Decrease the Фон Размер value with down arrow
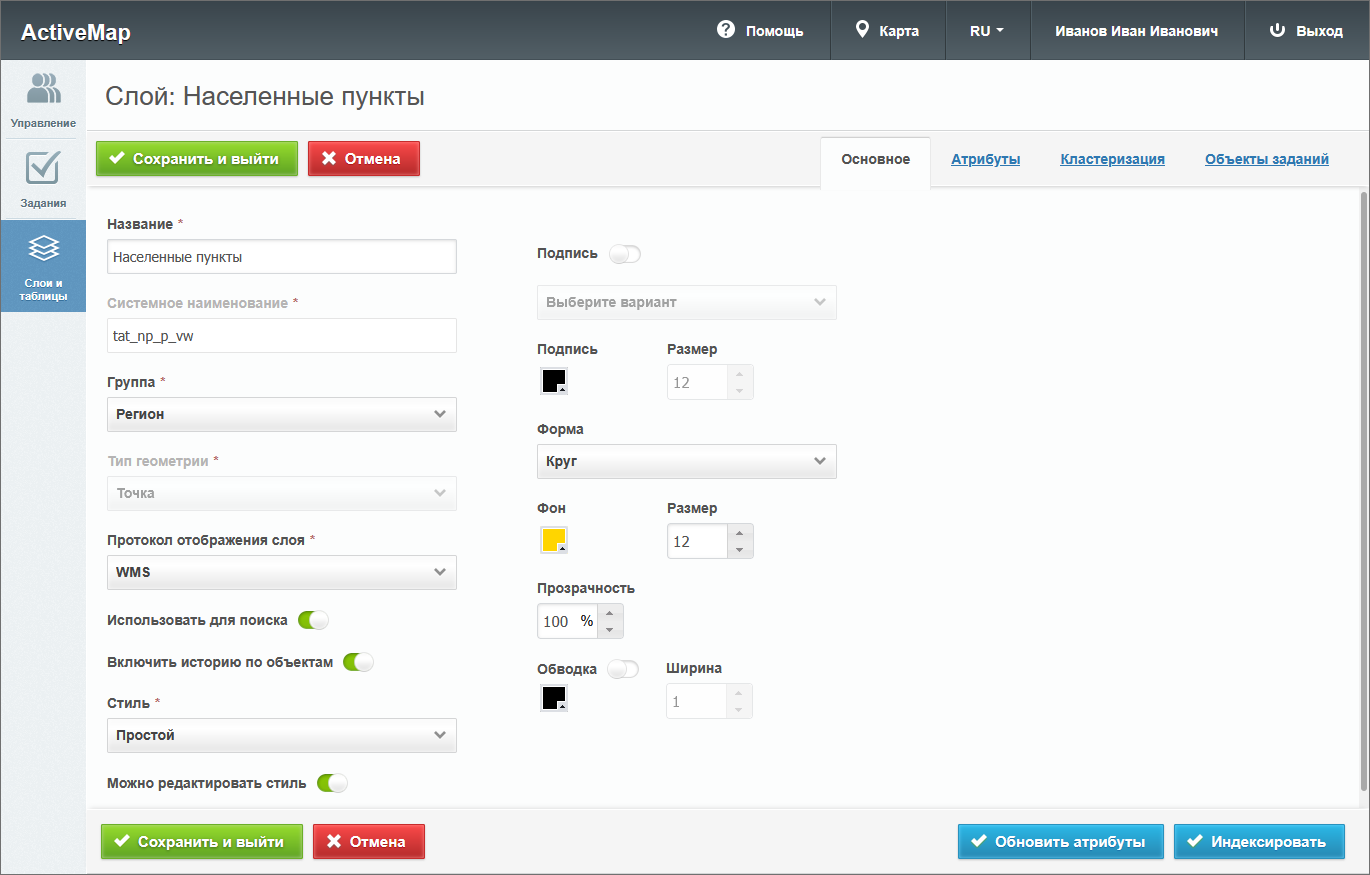 [x=739, y=550]
